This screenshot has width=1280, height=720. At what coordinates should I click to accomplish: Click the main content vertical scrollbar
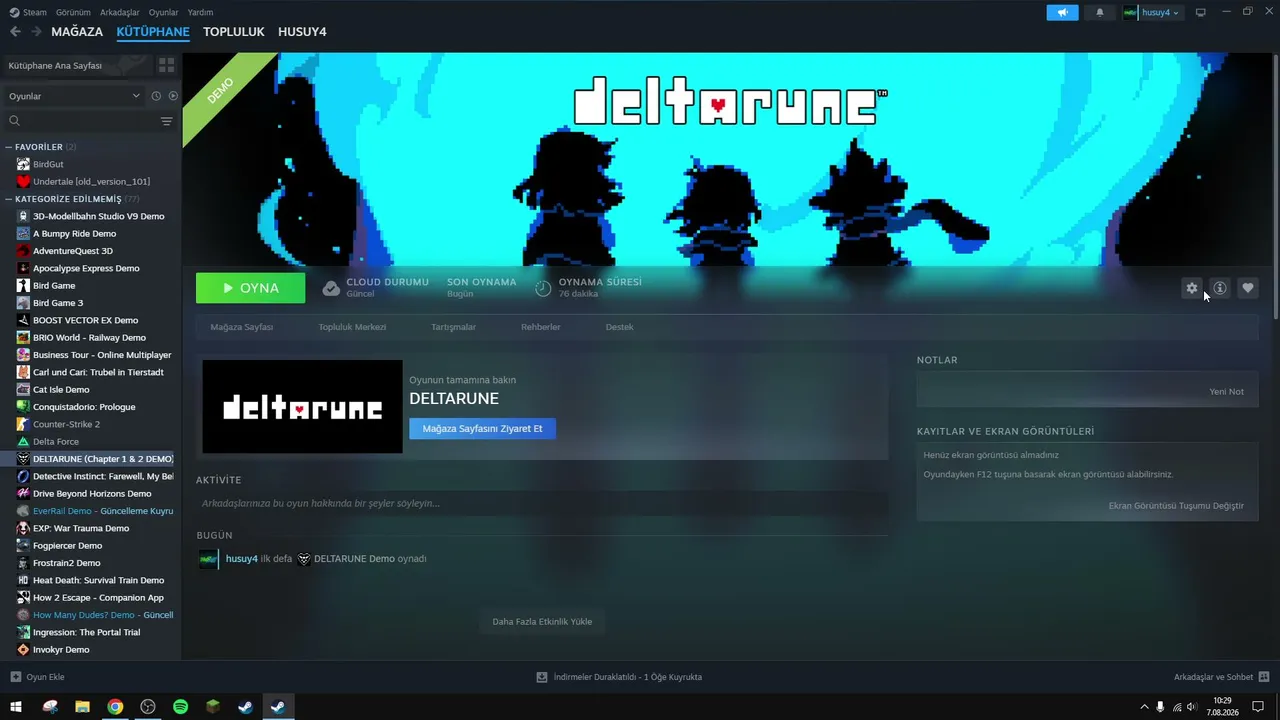(1275, 185)
